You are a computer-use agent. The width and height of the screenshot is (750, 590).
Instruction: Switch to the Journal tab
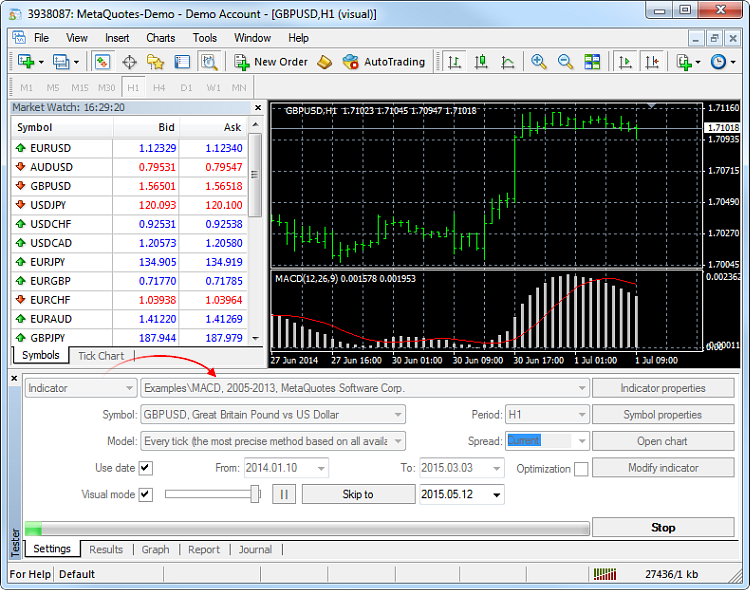(x=255, y=549)
